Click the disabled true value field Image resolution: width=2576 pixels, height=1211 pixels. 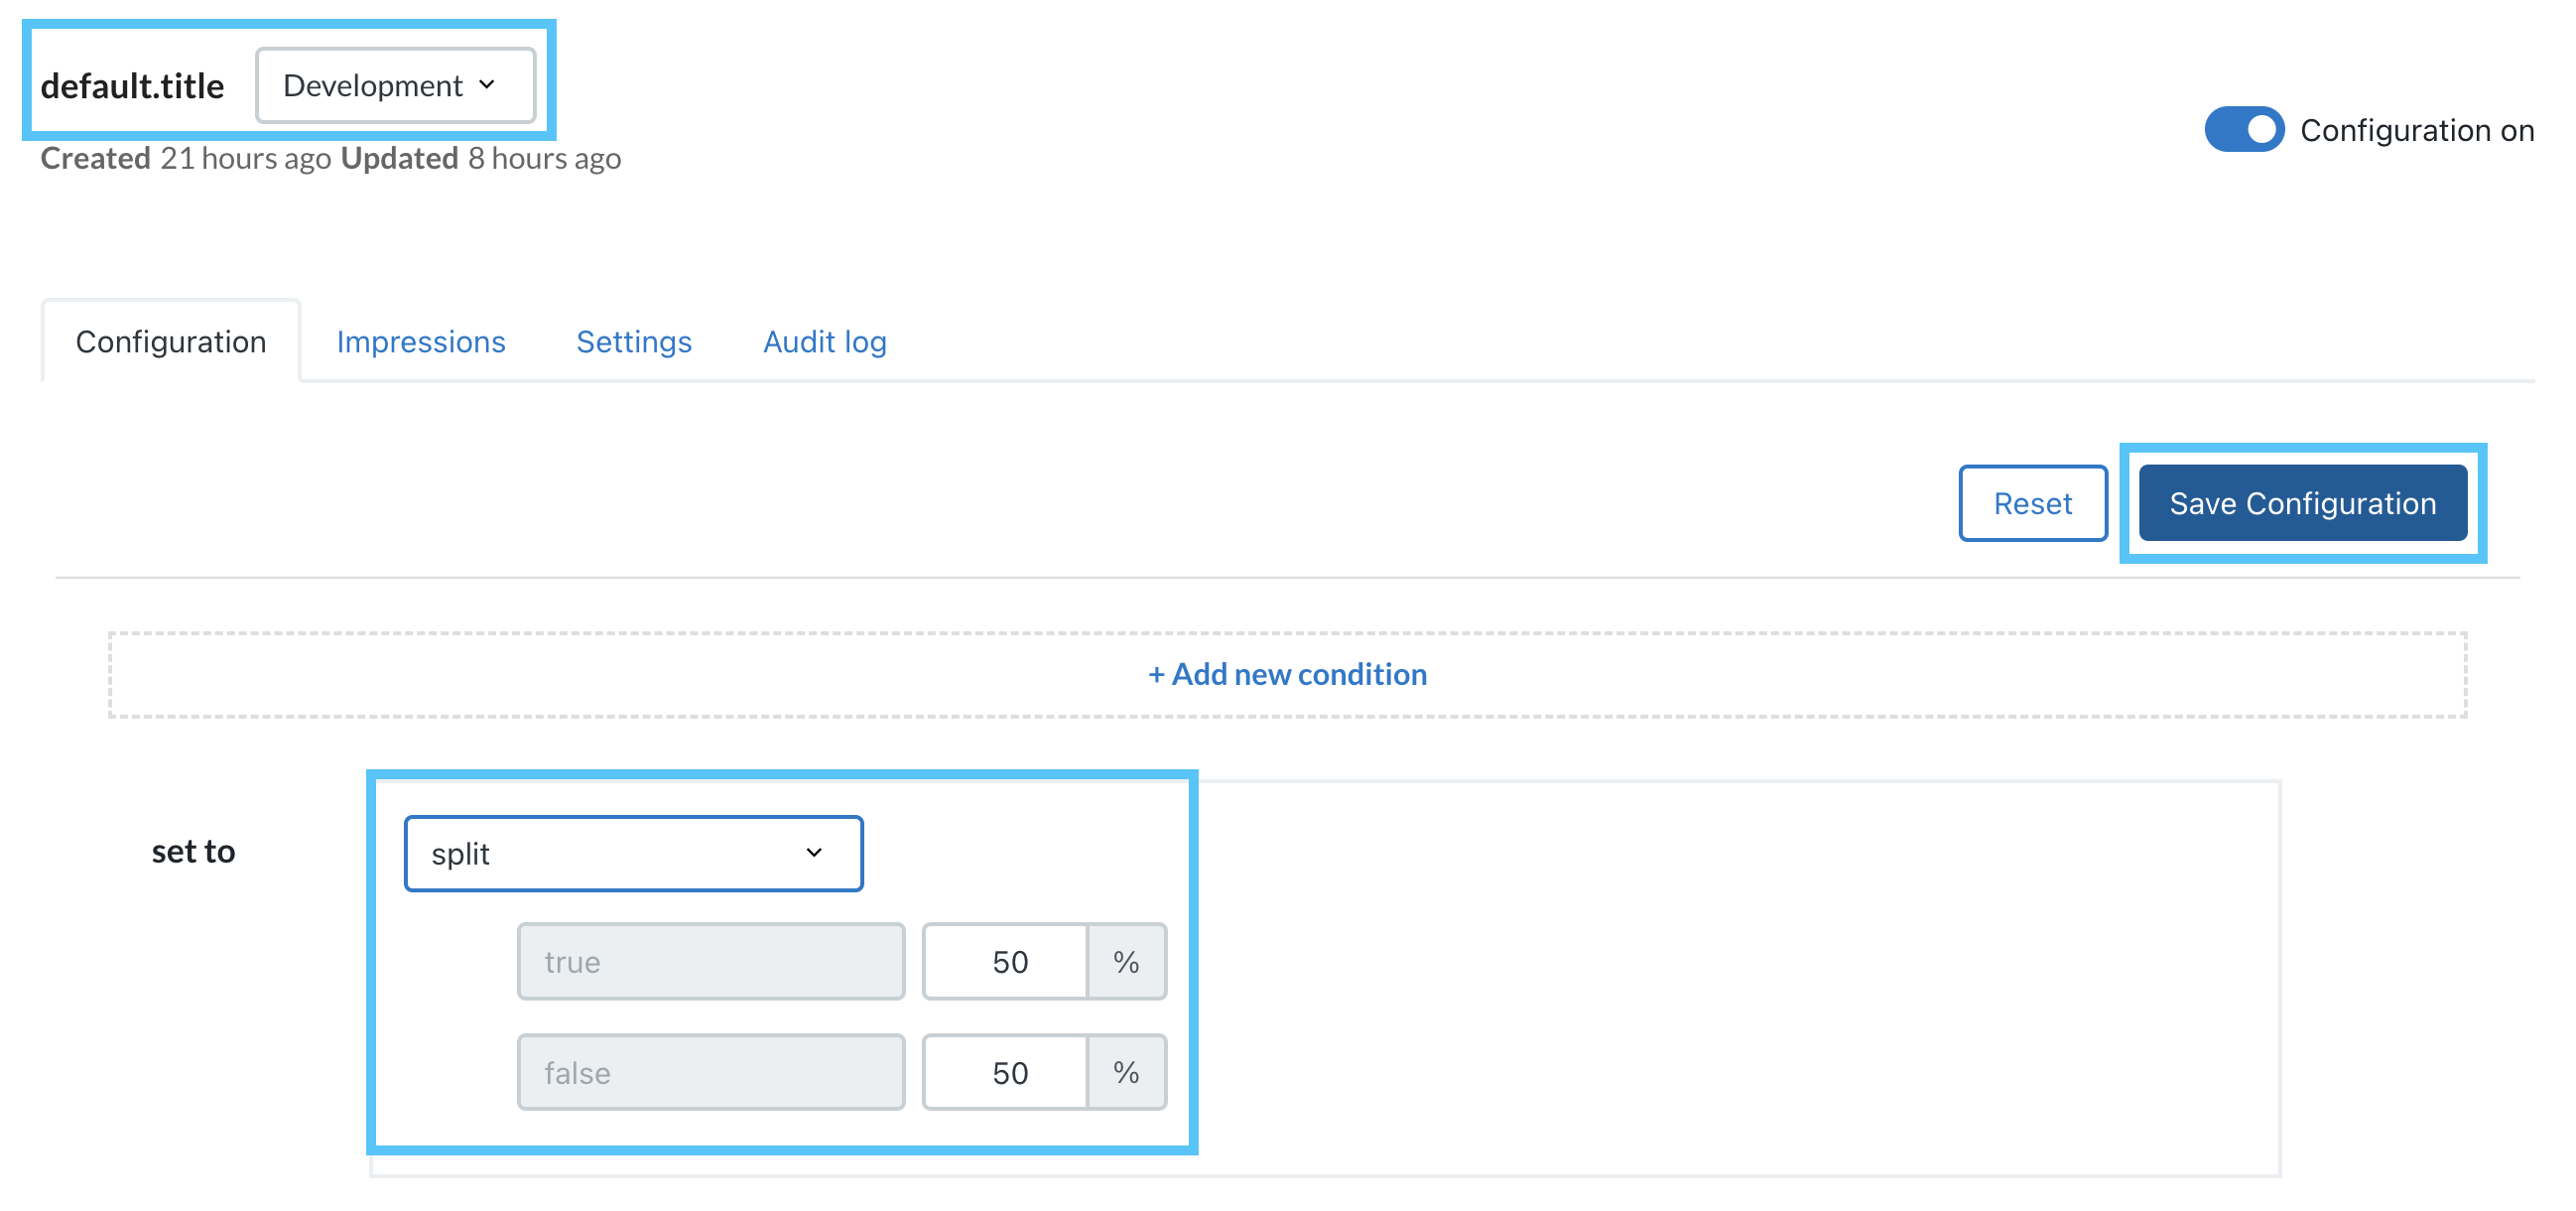(710, 961)
